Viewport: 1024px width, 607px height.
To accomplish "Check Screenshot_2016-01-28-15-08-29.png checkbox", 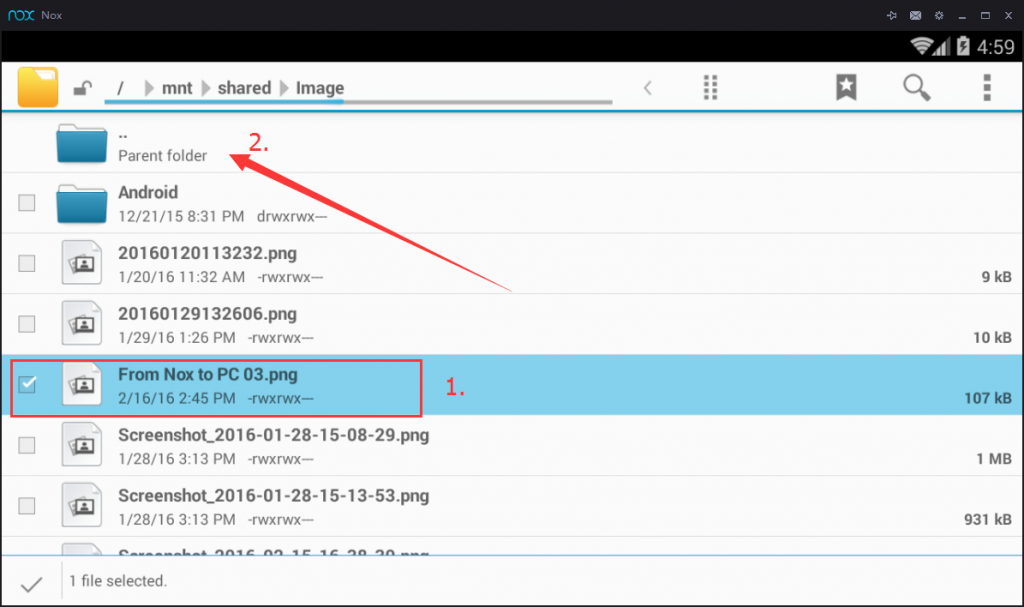I will click(27, 445).
